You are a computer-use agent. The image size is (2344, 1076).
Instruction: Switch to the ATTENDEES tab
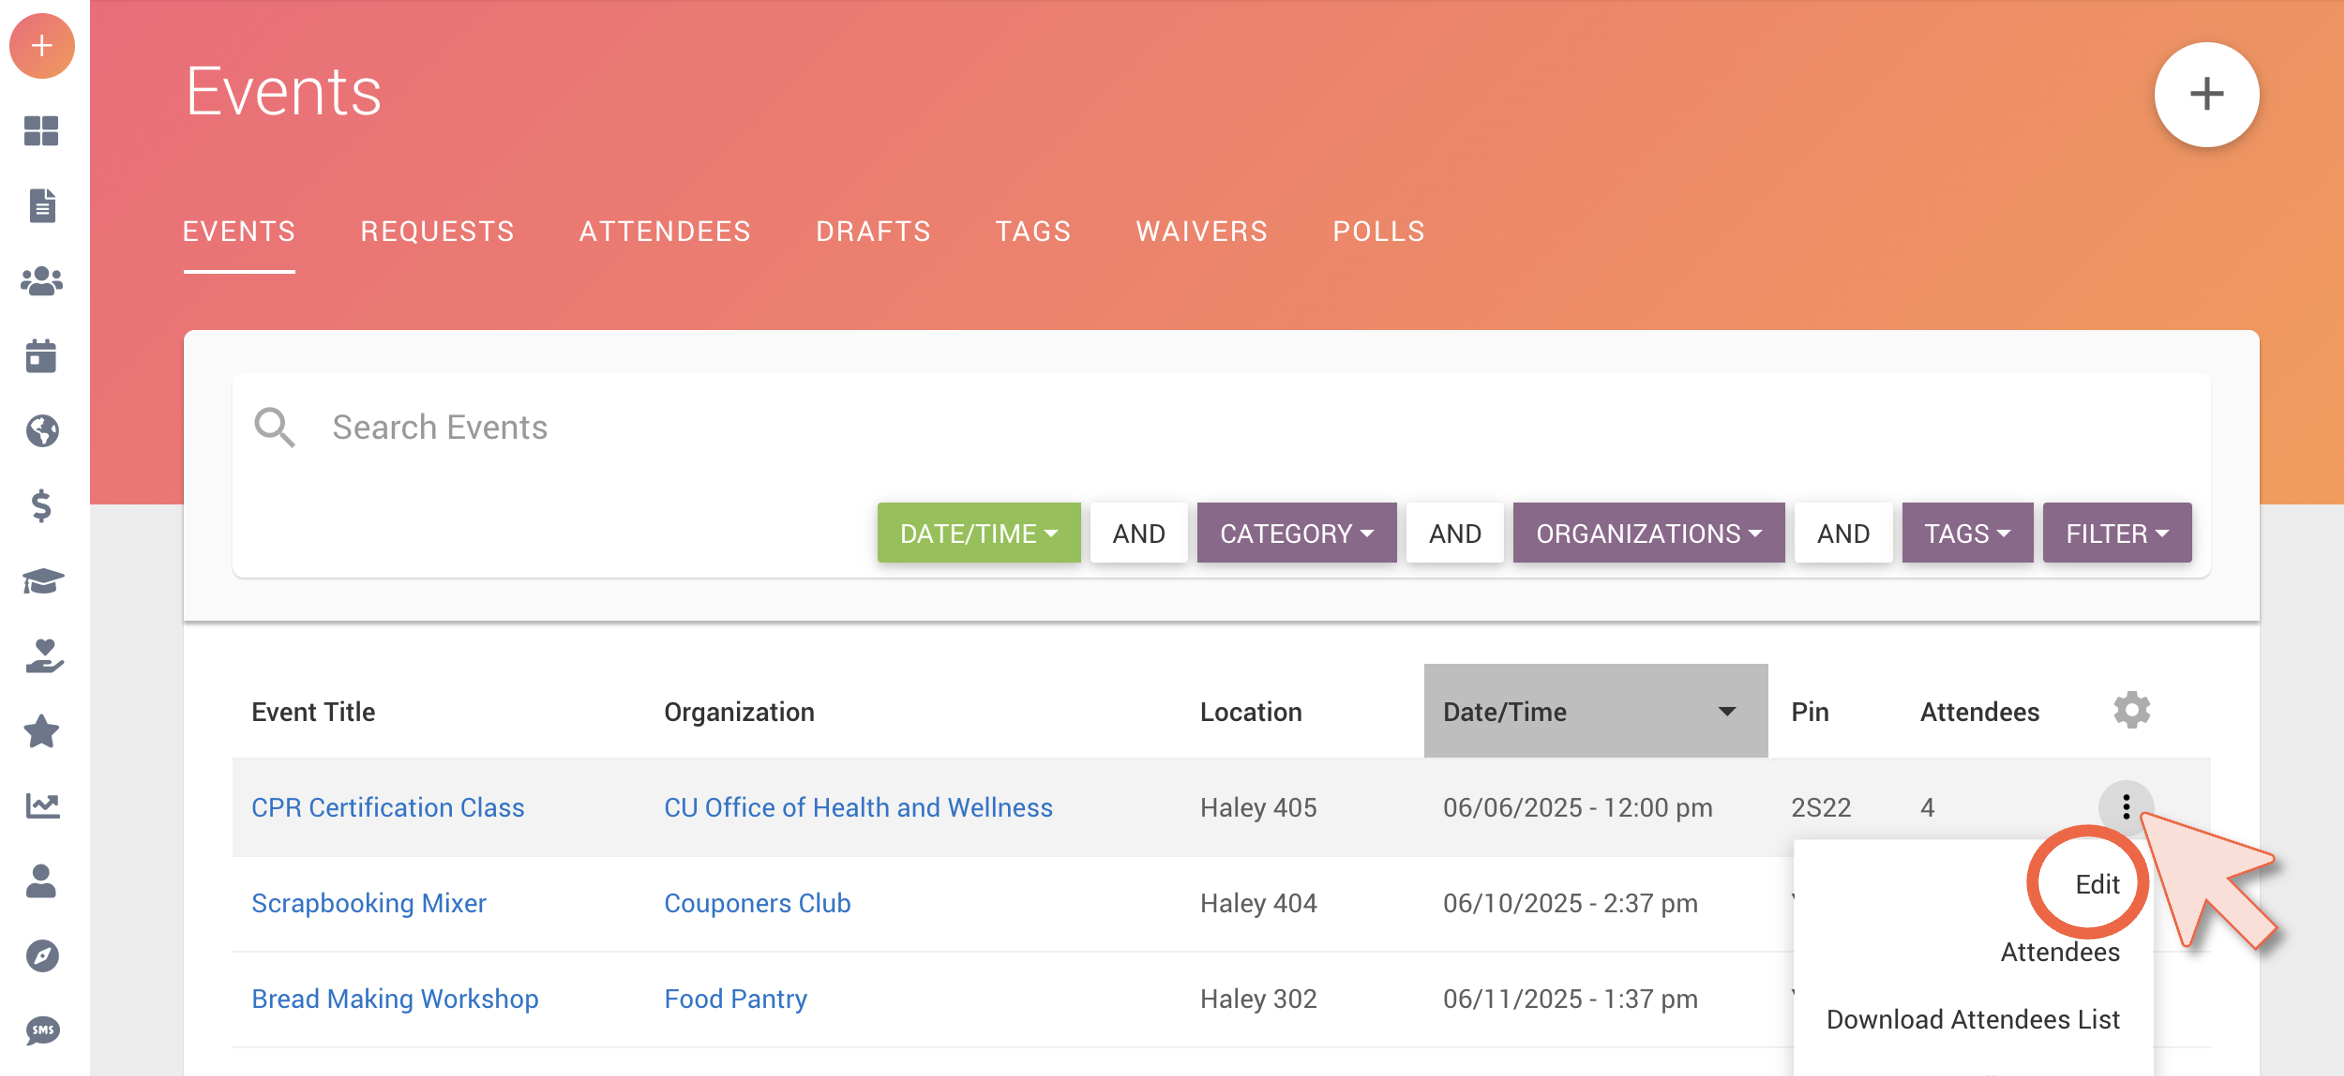[x=665, y=232]
